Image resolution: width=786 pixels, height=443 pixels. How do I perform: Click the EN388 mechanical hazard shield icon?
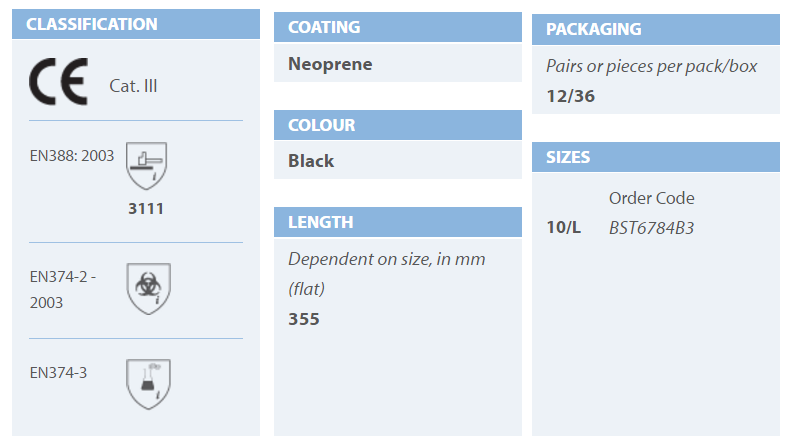[146, 166]
